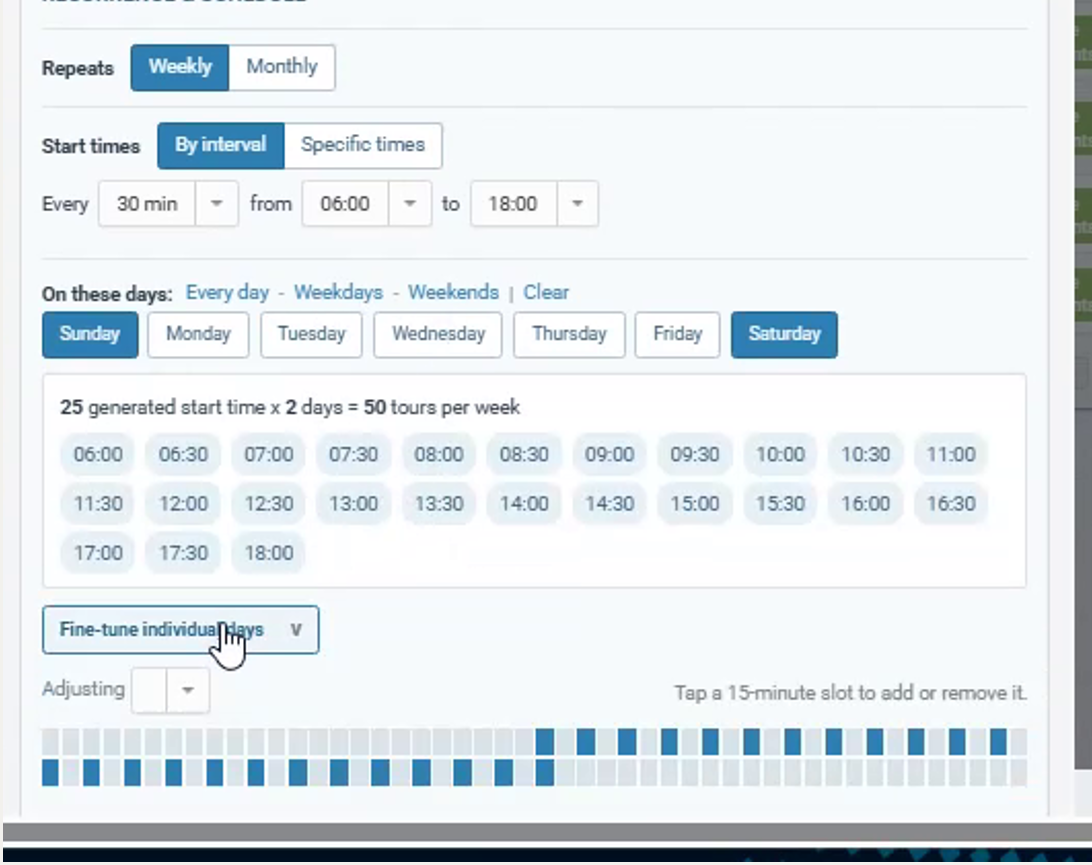Viewport: 1092px width, 865px height.
Task: Toggle the Saturday day button
Action: click(784, 335)
